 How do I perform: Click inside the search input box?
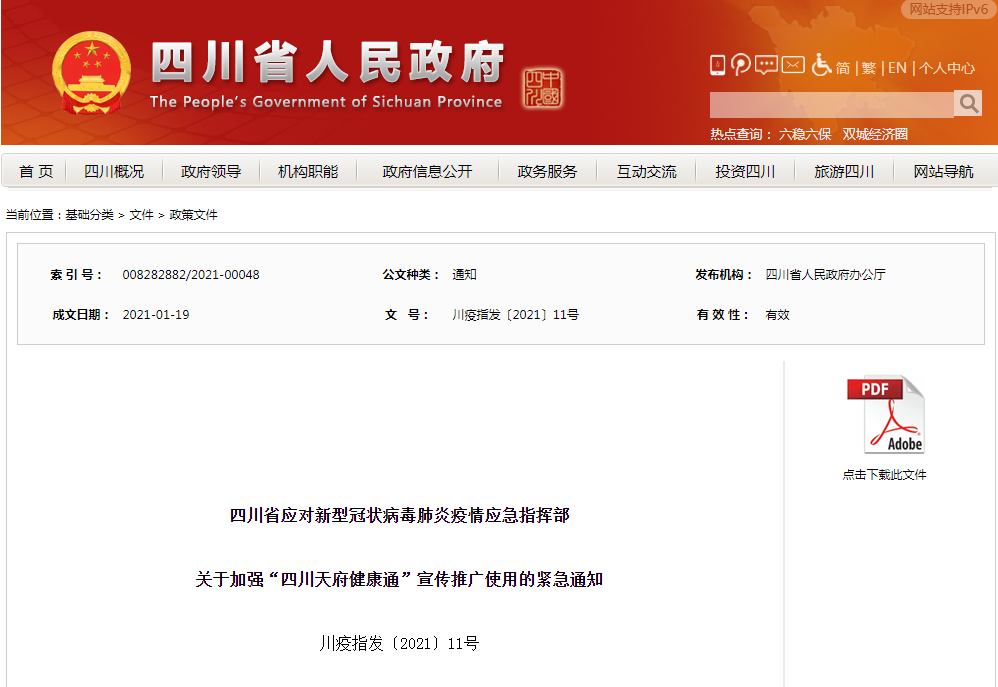point(830,103)
